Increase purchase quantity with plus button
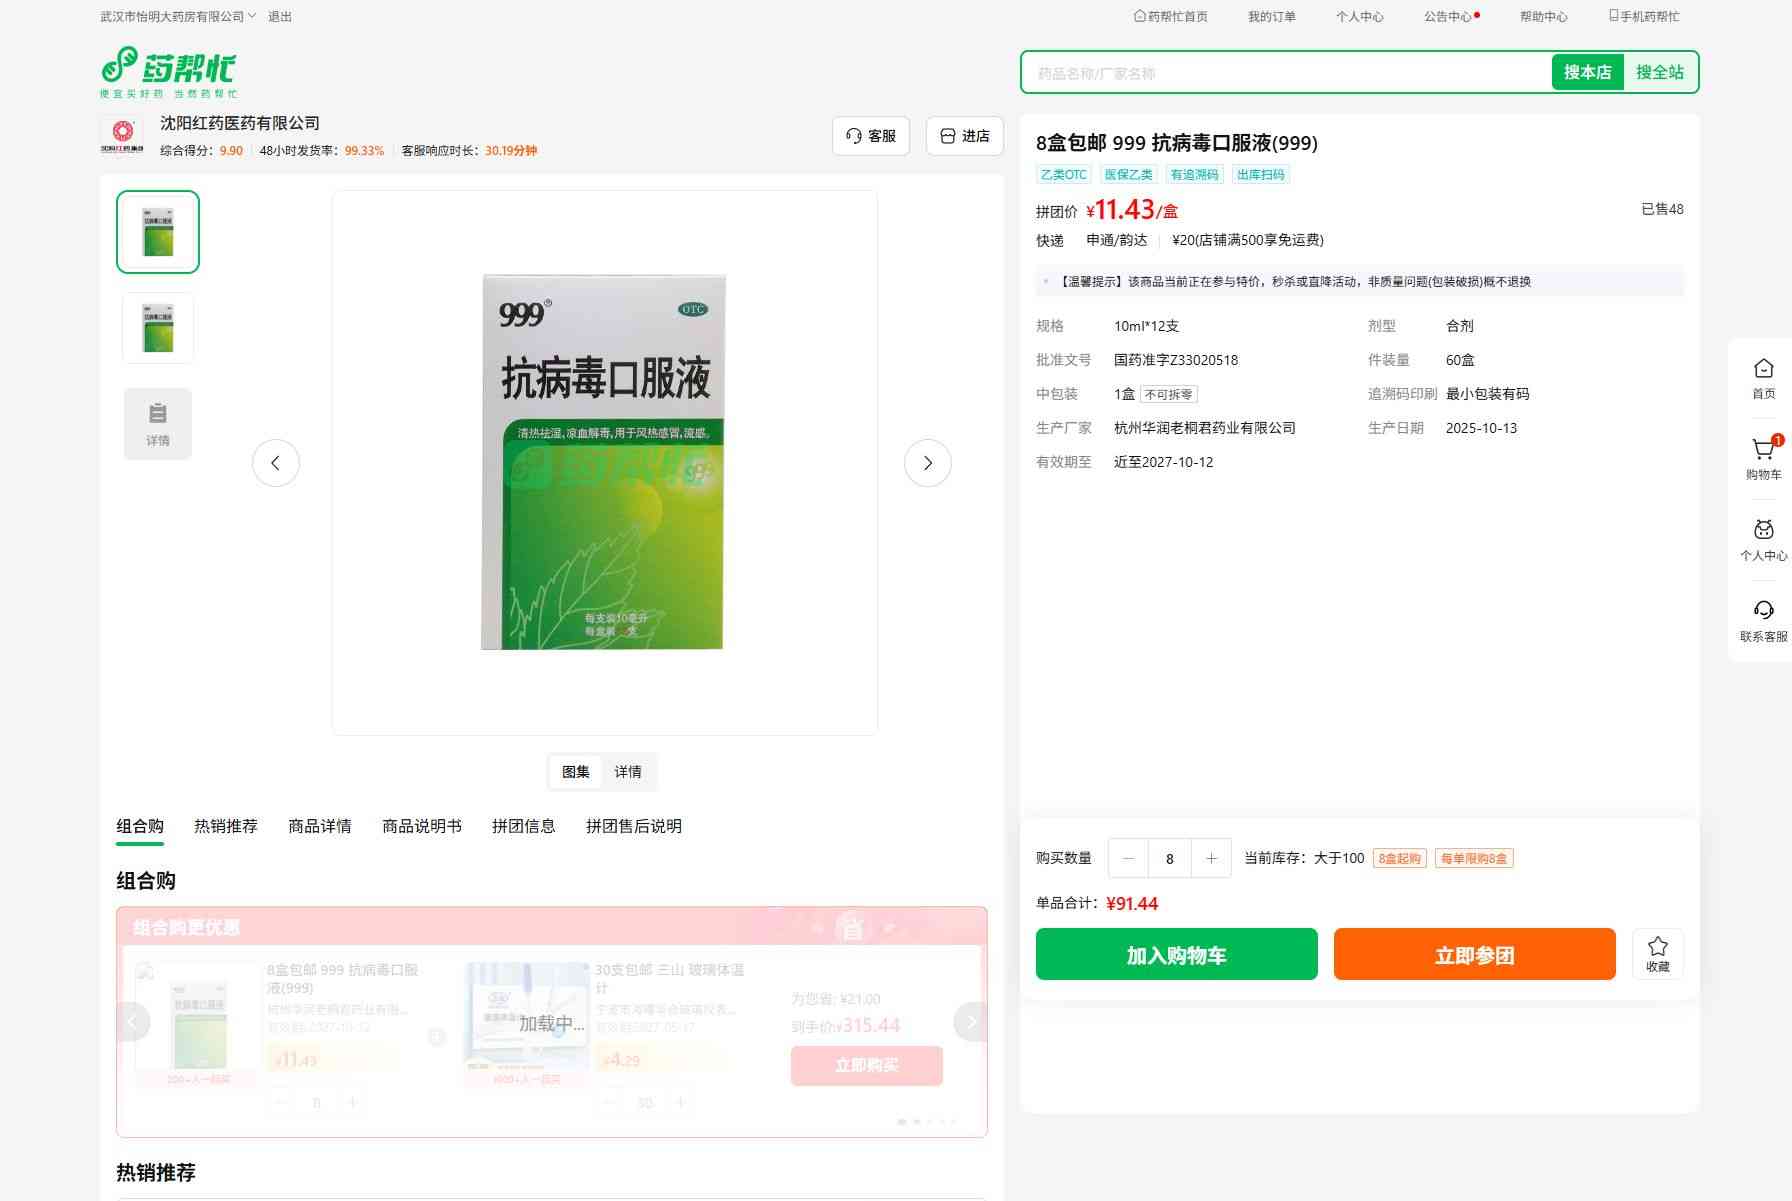The image size is (1792, 1201). tap(1211, 858)
